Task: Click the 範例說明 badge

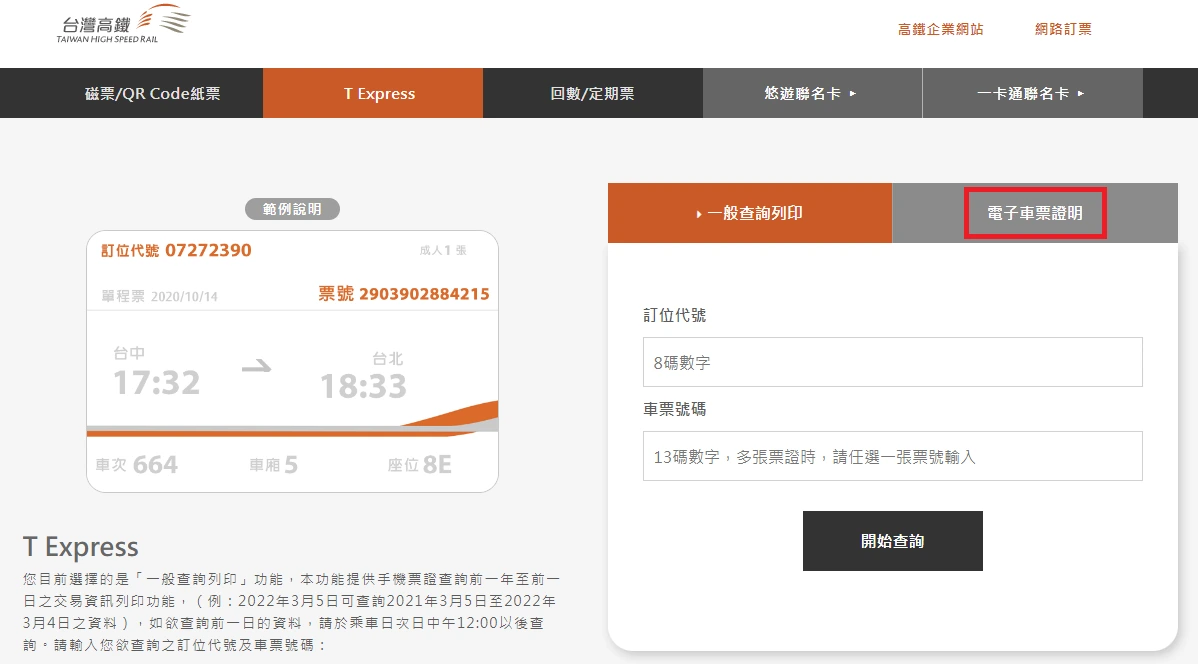Action: (292, 209)
